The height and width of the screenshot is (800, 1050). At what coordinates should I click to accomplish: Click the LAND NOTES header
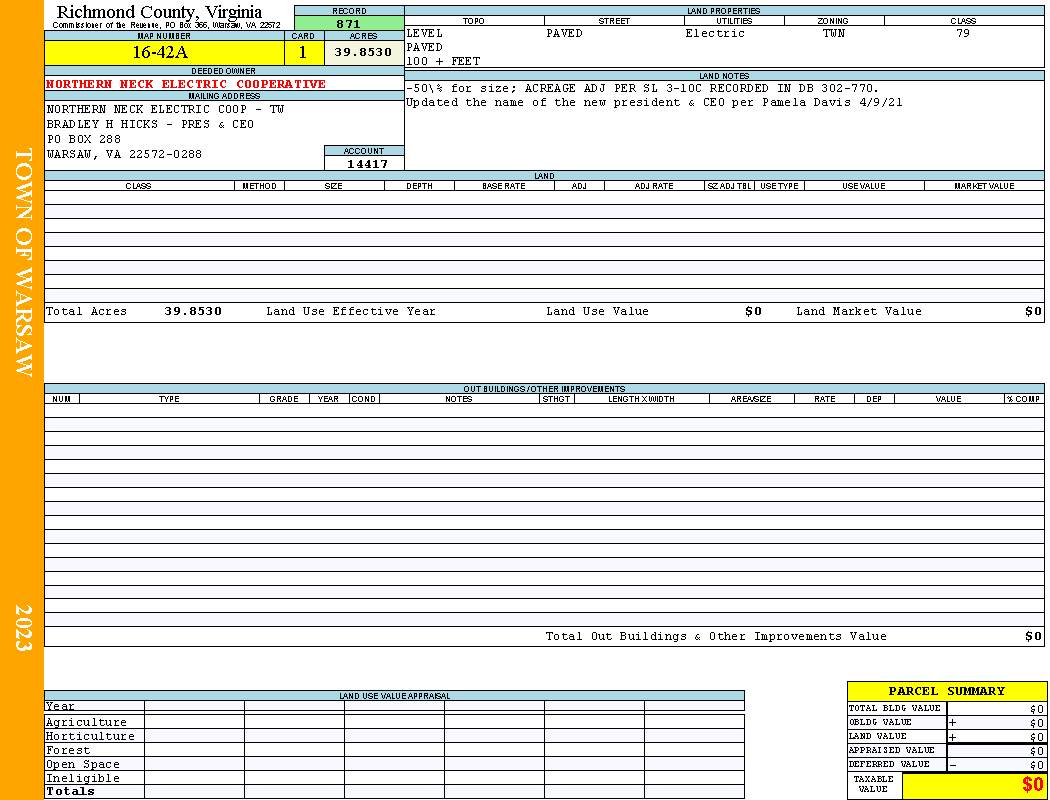[x=724, y=76]
